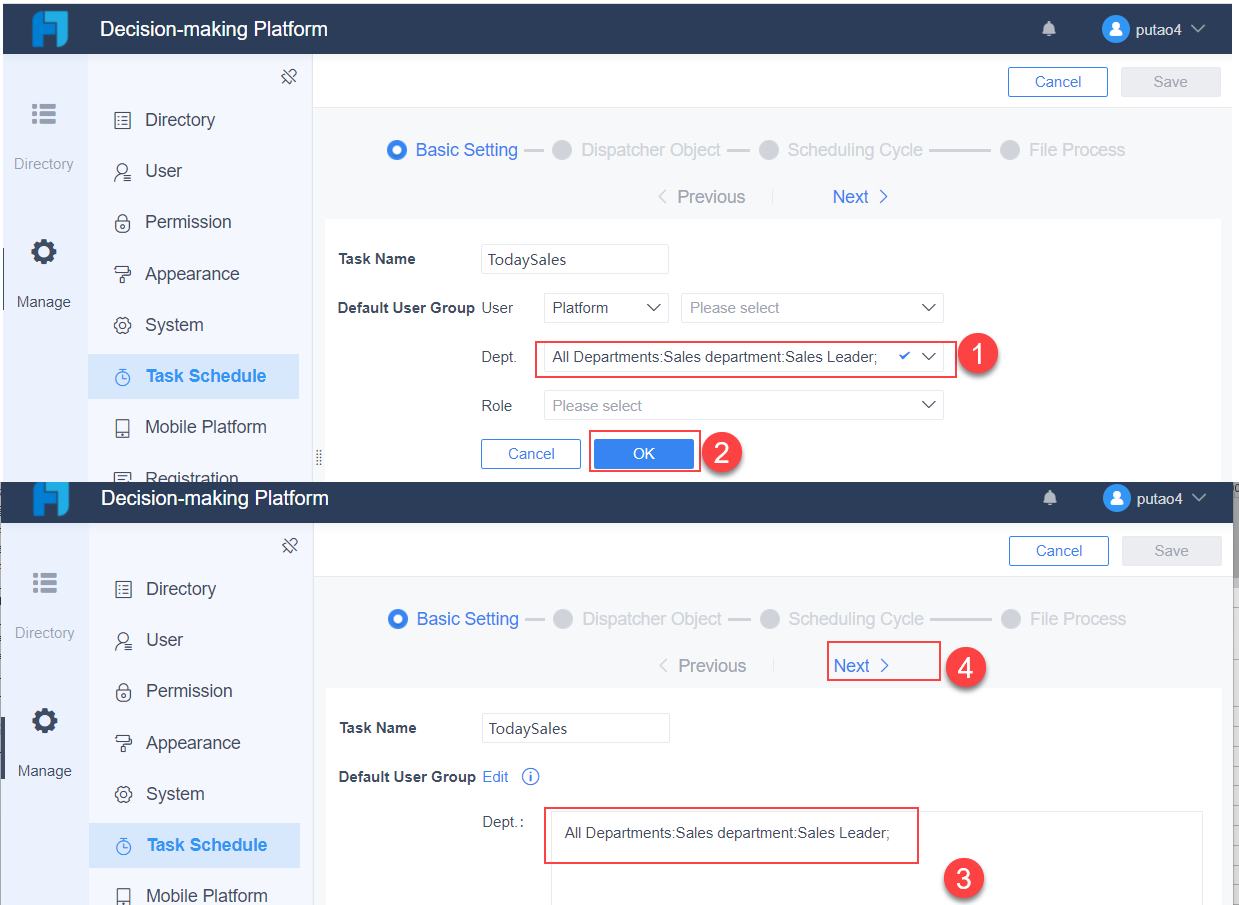Click the User icon in the left menu
The height and width of the screenshot is (905, 1239).
124,170
